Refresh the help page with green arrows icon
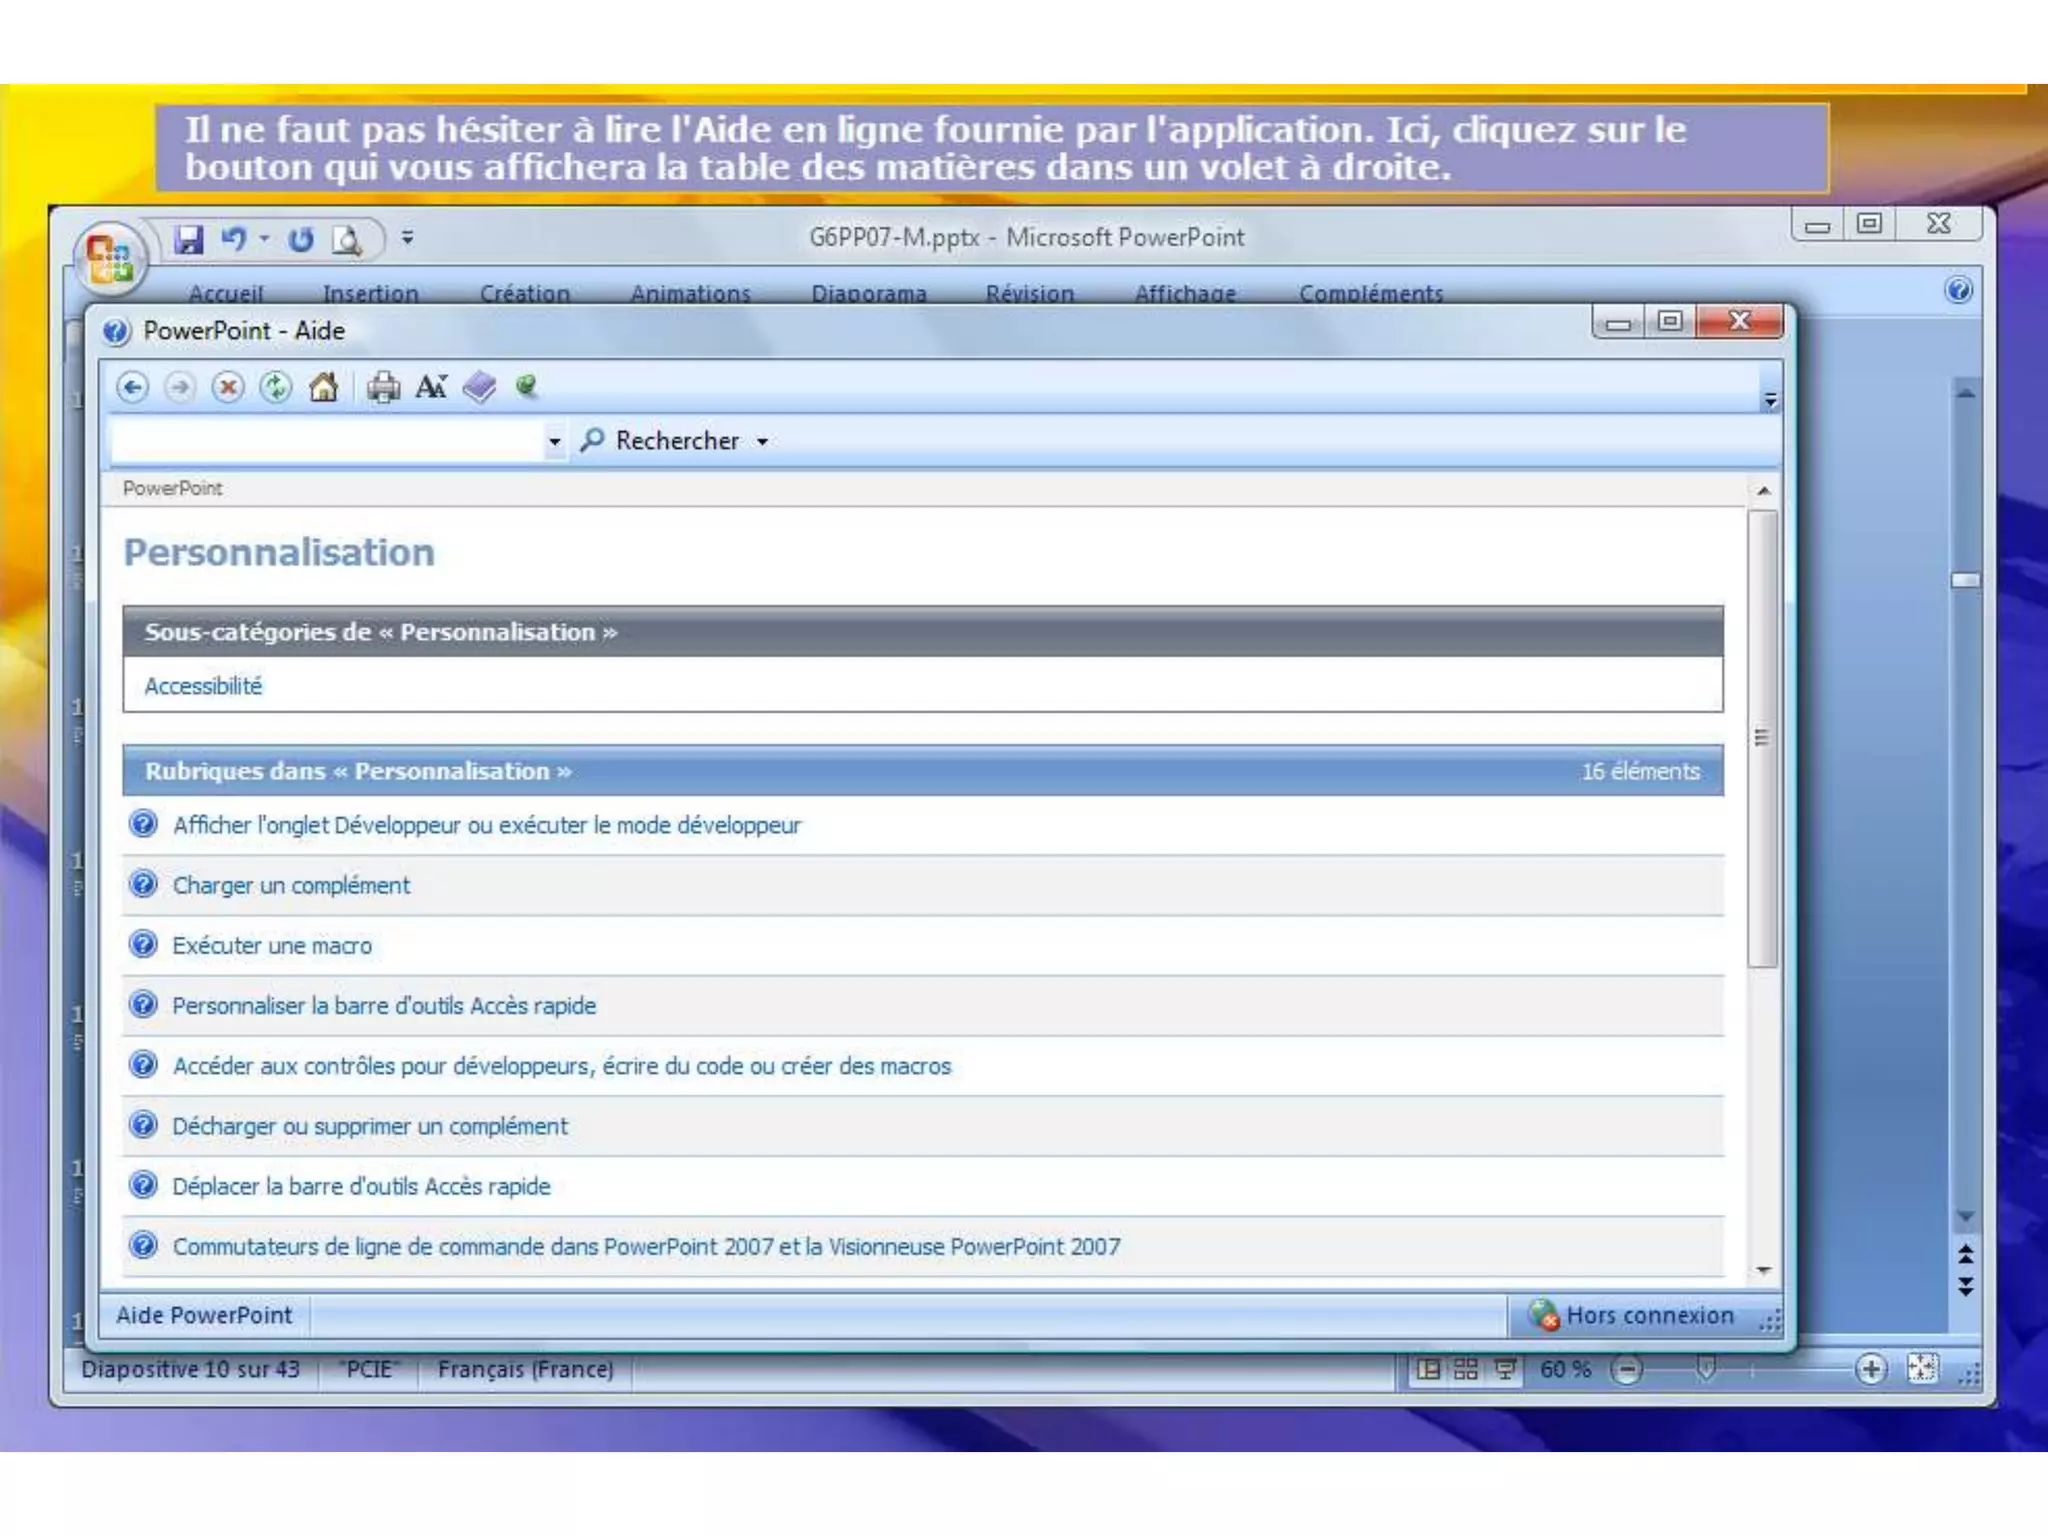The height and width of the screenshot is (1536, 2048). point(276,387)
